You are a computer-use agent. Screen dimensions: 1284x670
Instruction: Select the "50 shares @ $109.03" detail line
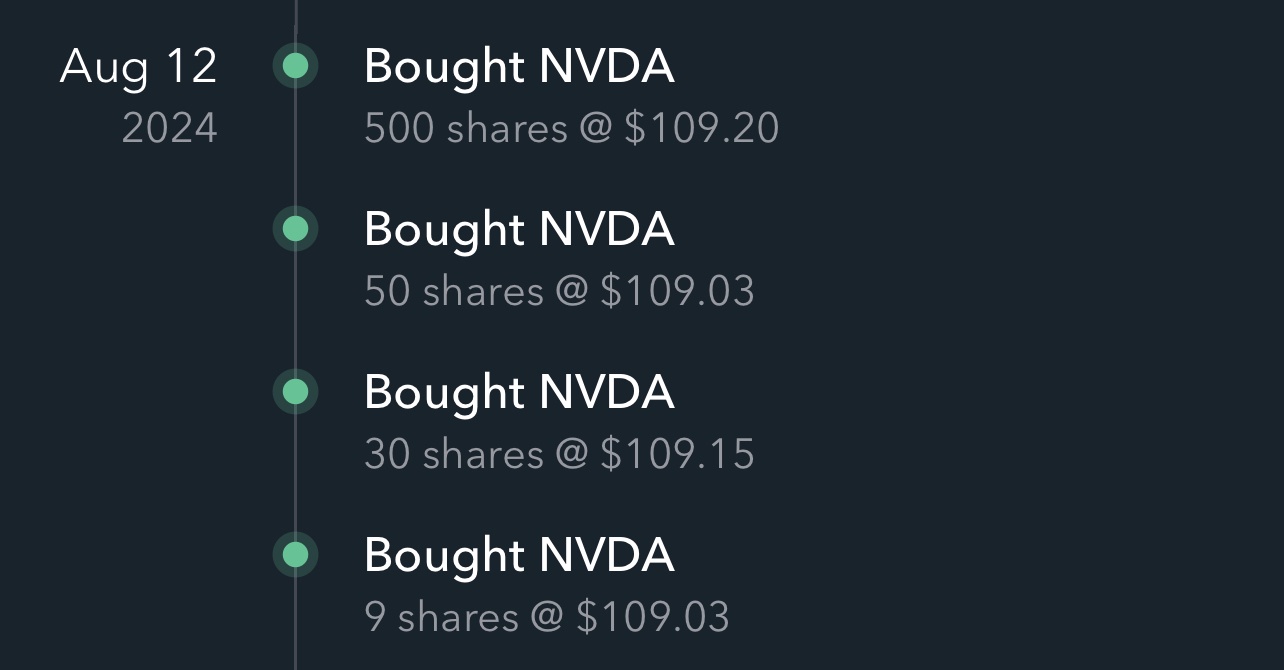559,291
